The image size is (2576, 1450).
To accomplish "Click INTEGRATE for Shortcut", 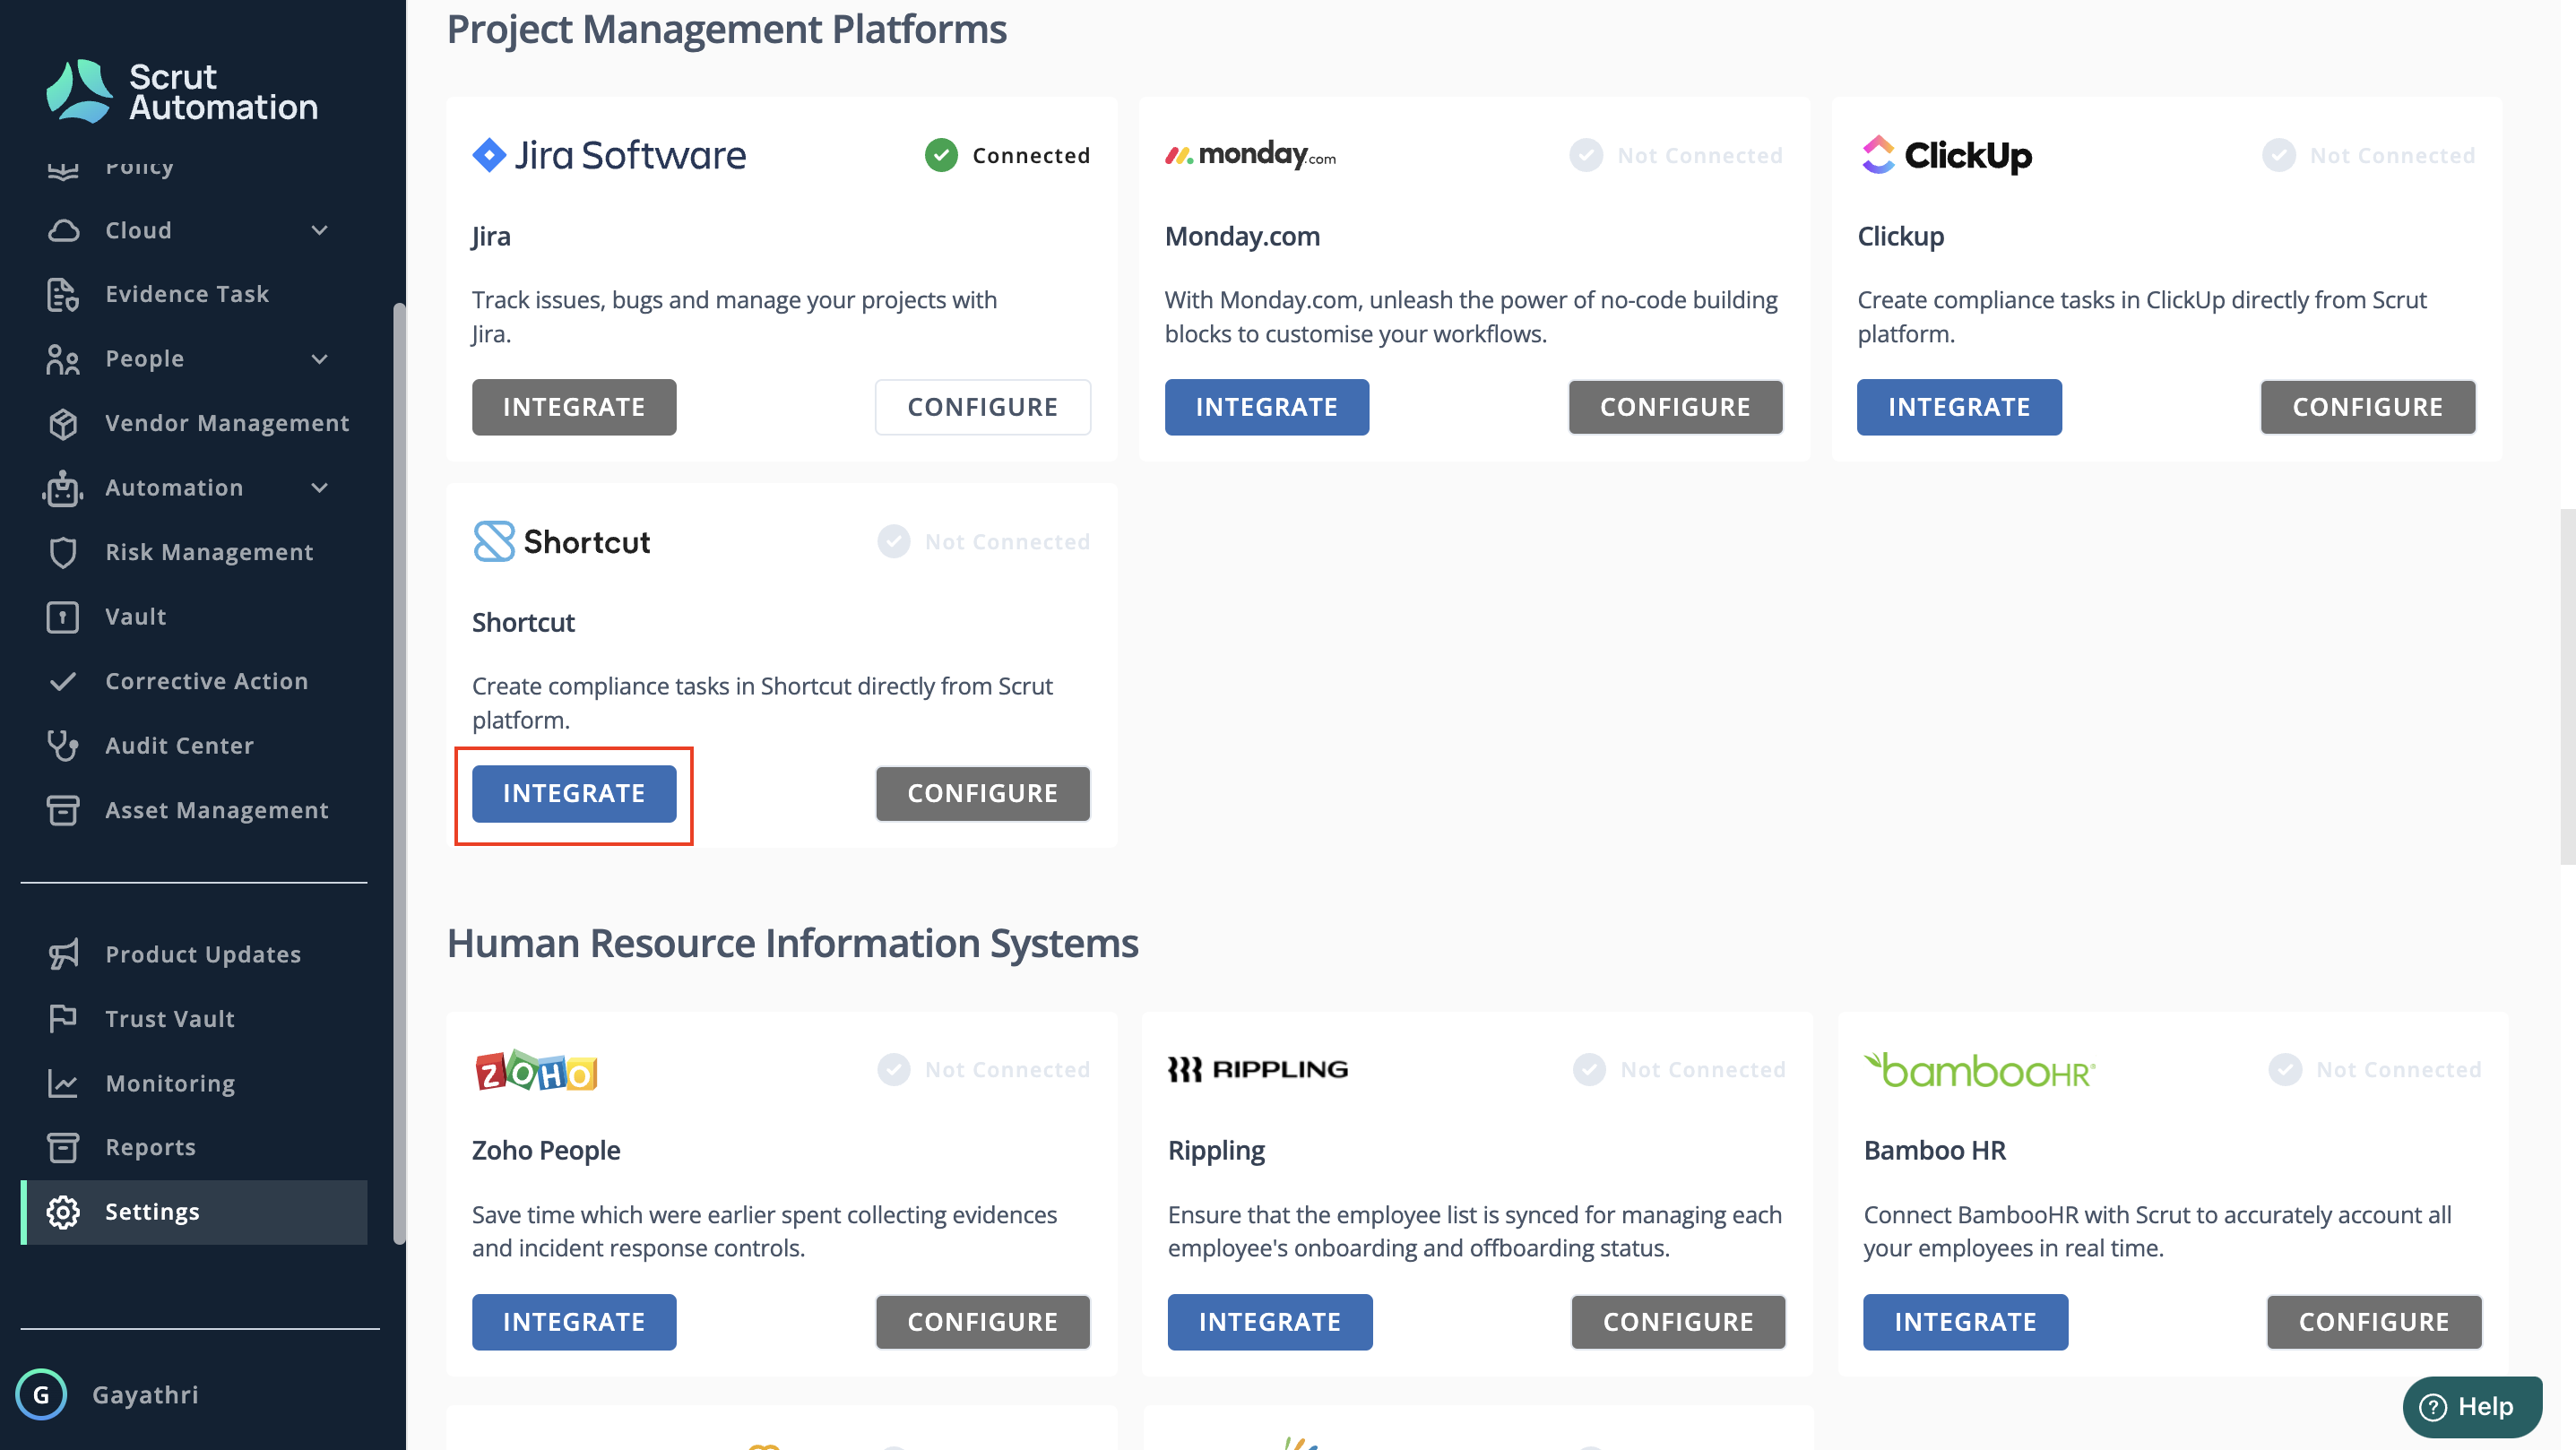I will (574, 793).
